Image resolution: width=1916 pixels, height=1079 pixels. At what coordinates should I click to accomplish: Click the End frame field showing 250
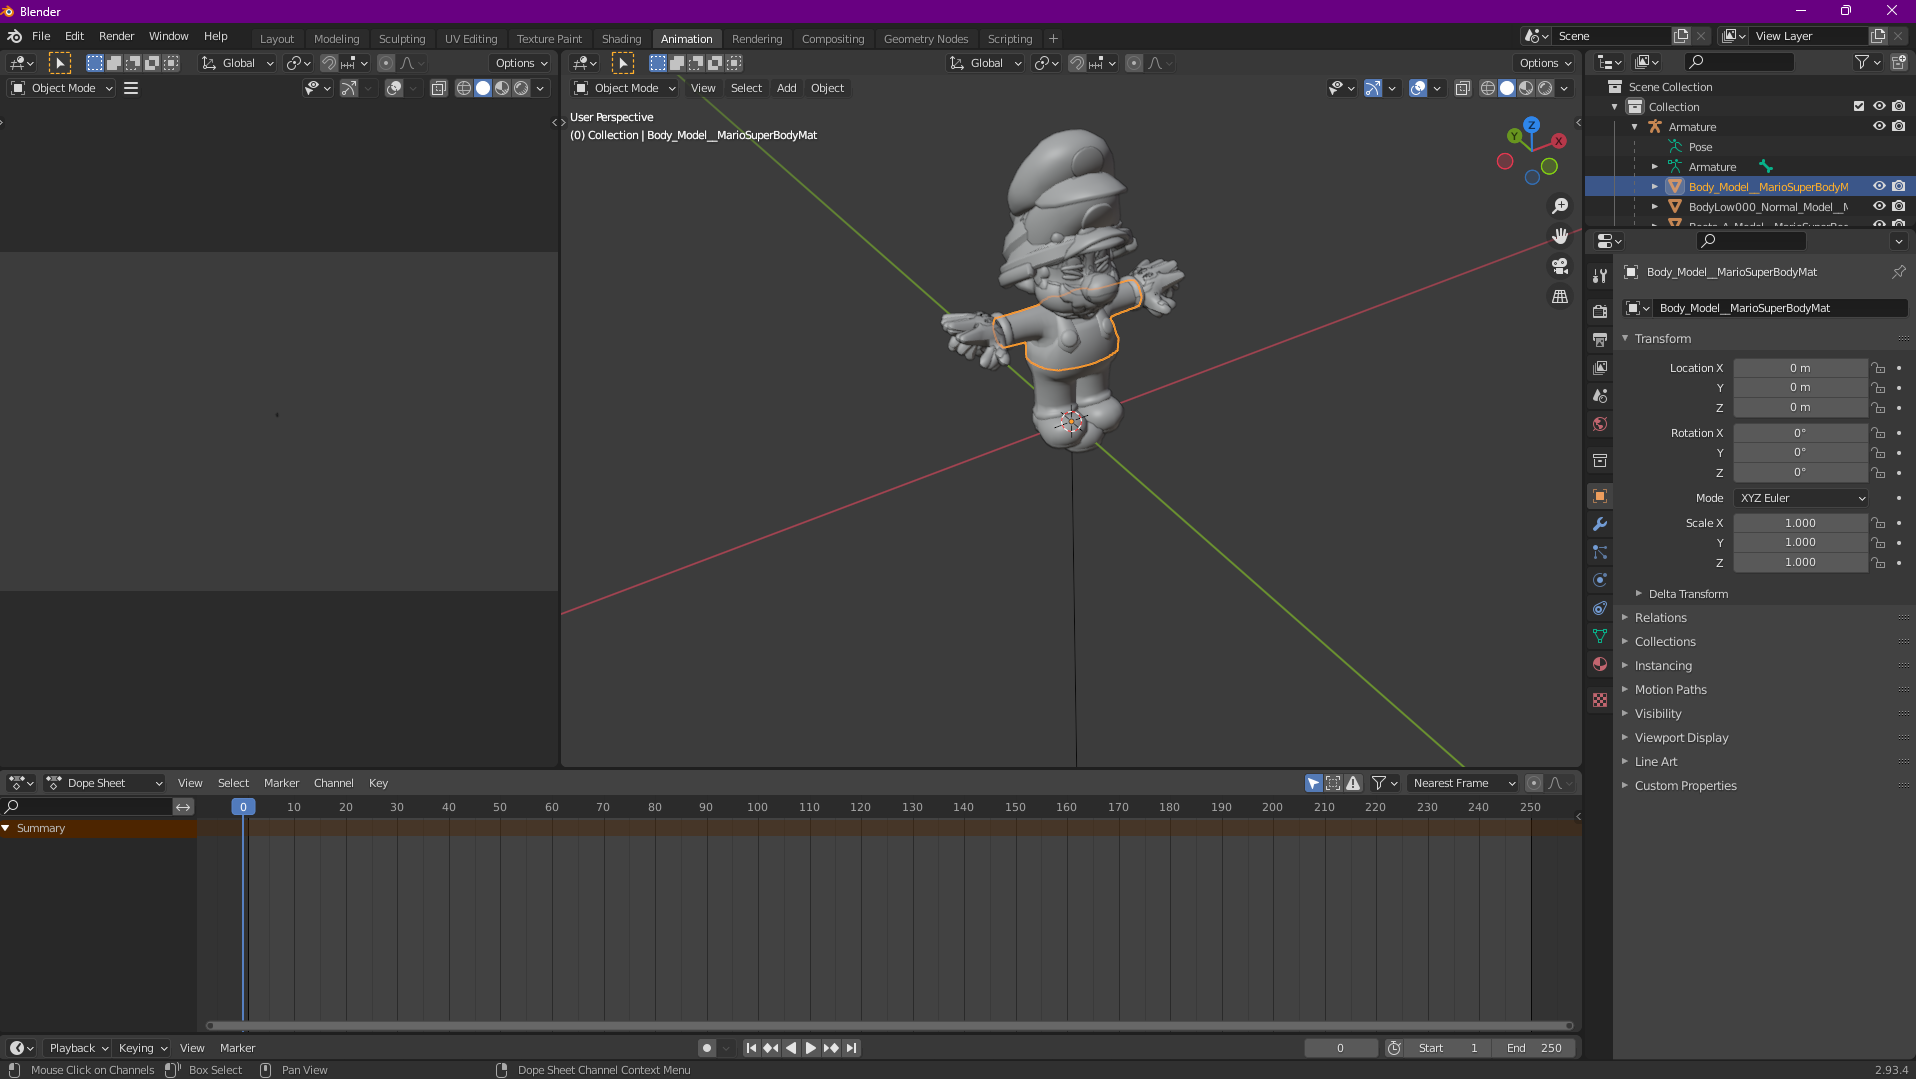pos(1535,1048)
